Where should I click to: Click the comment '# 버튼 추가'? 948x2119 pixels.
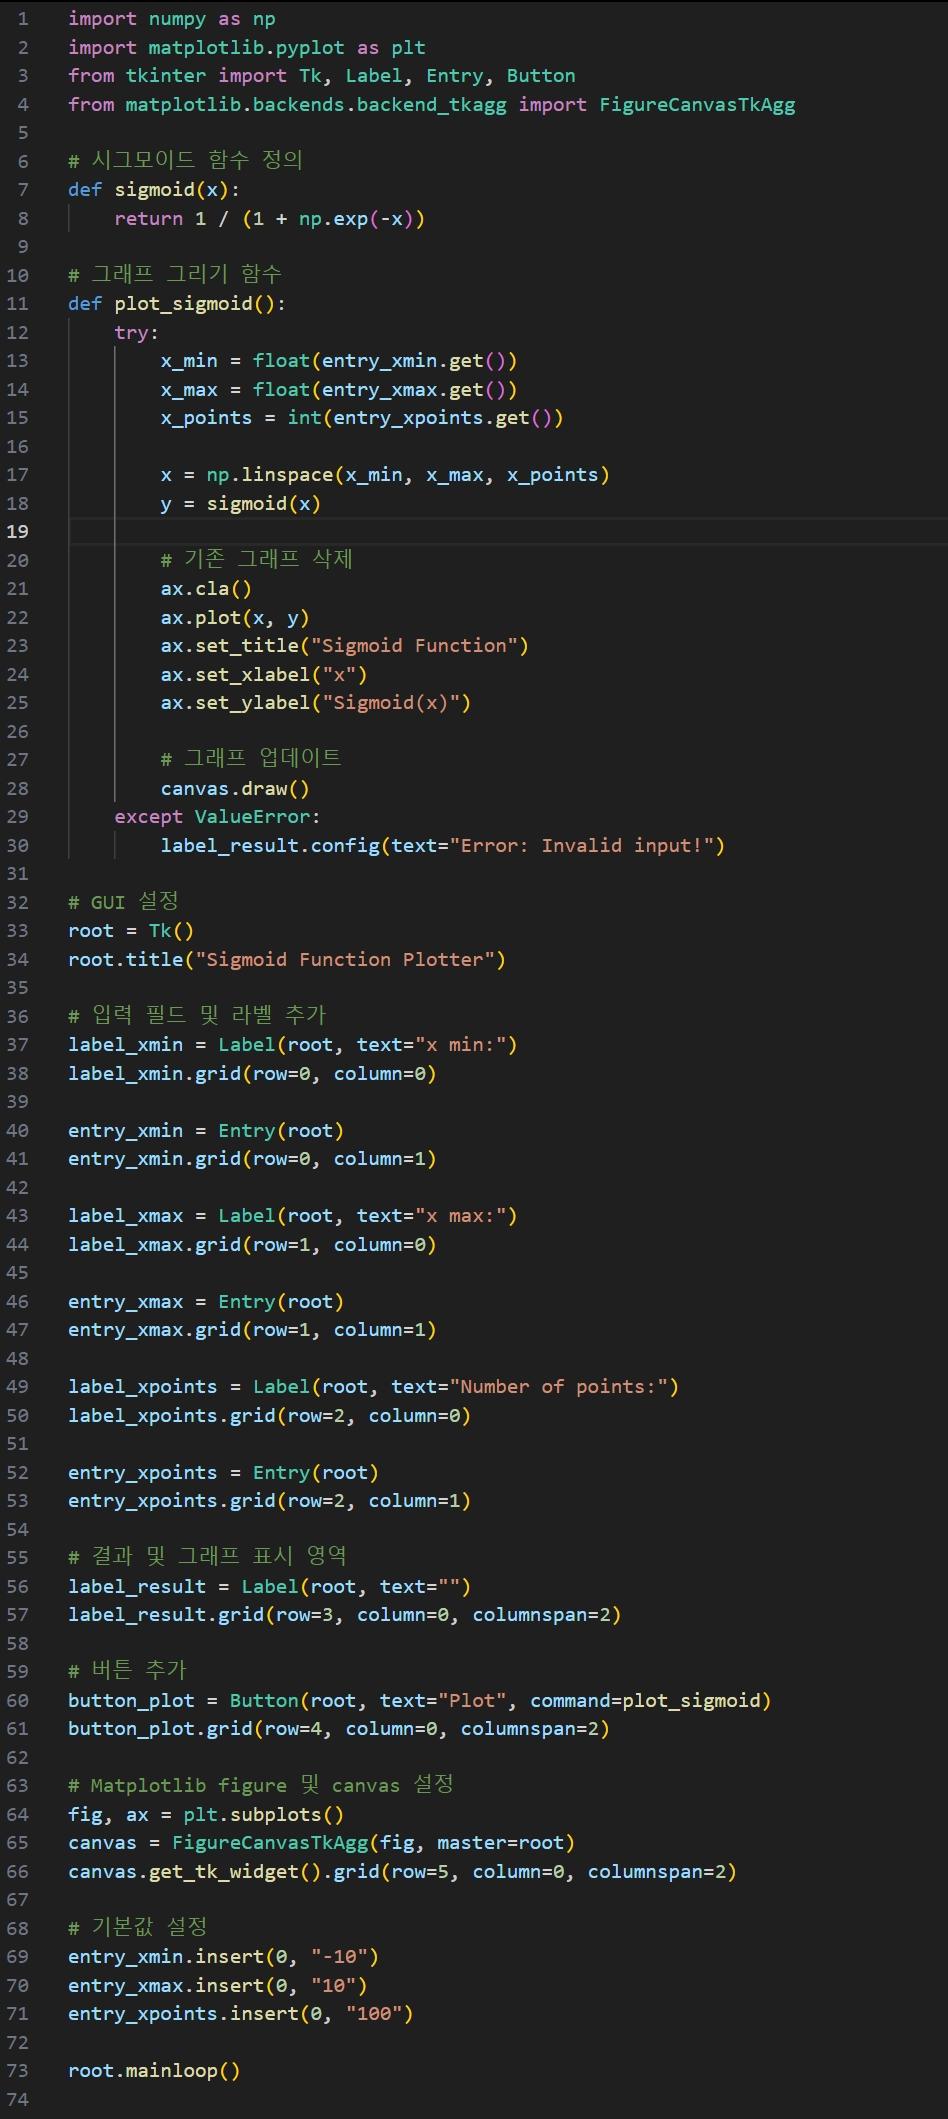(x=127, y=1671)
